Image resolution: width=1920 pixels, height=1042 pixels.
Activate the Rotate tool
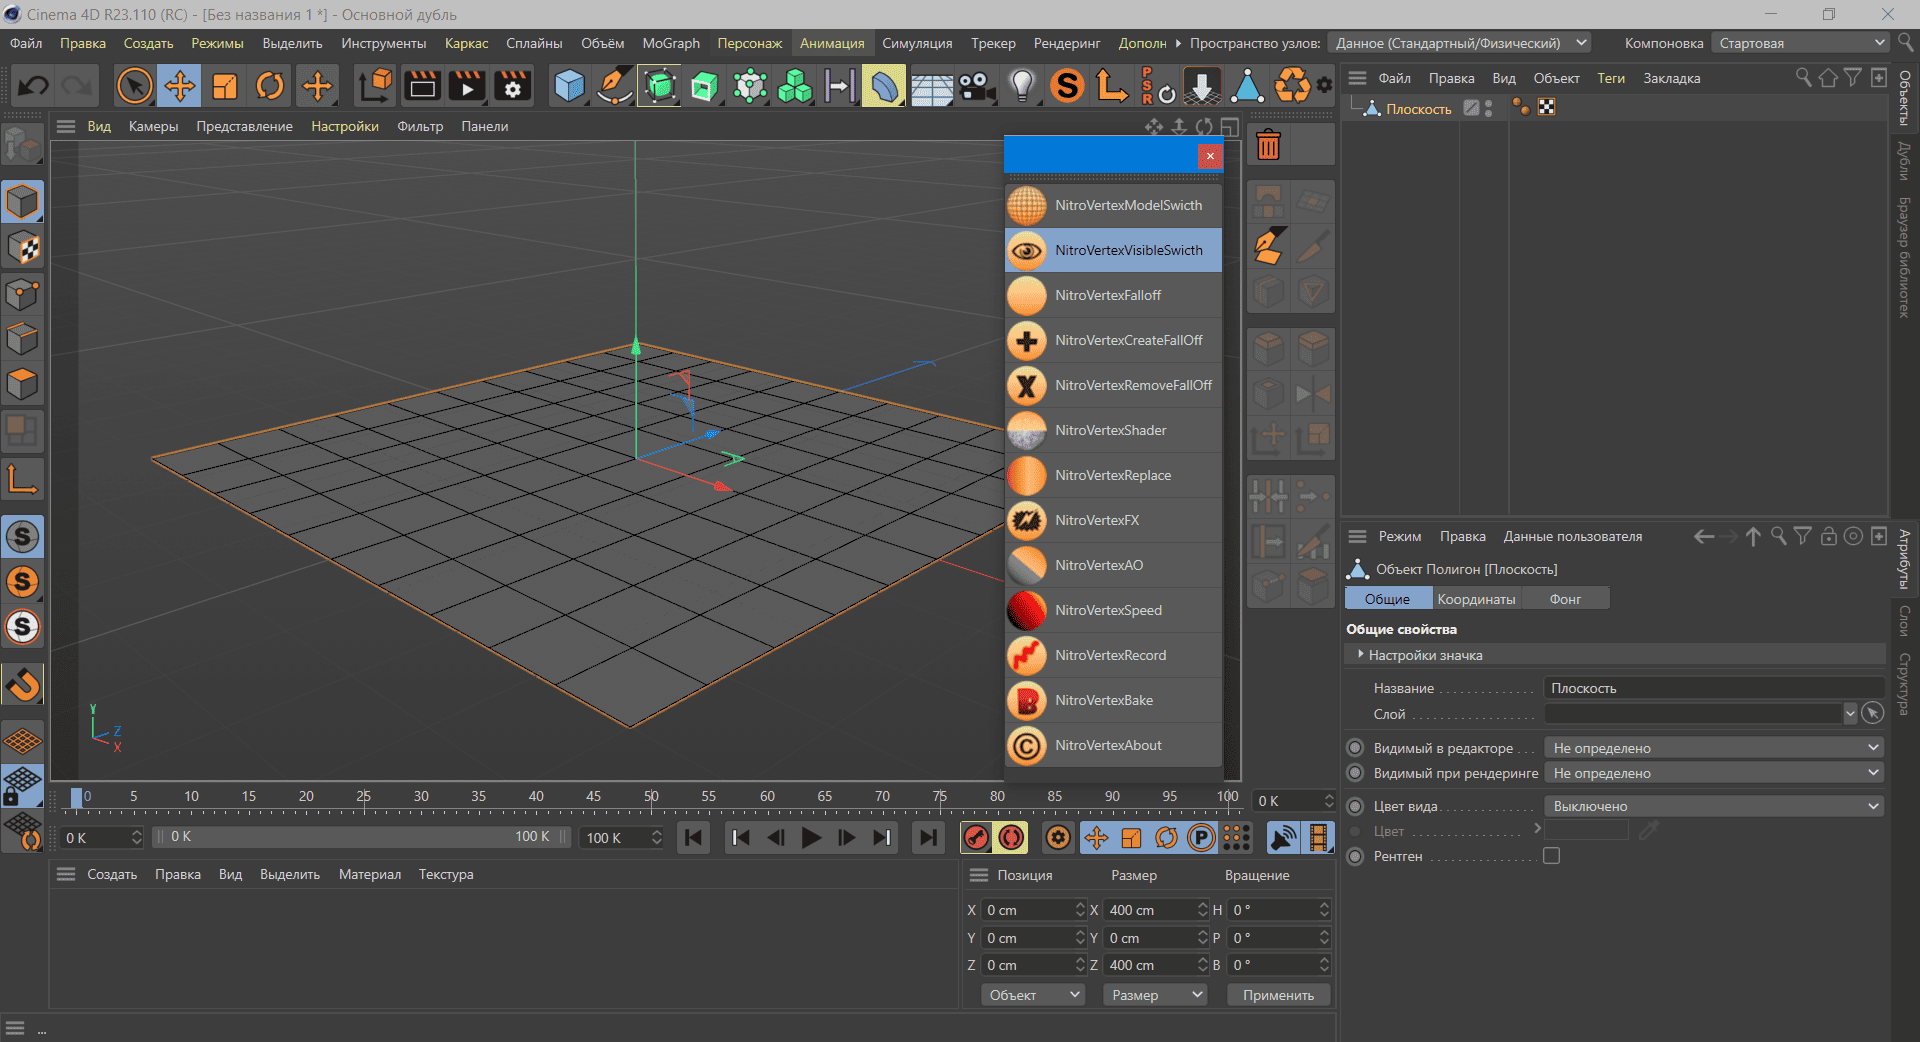click(x=270, y=86)
